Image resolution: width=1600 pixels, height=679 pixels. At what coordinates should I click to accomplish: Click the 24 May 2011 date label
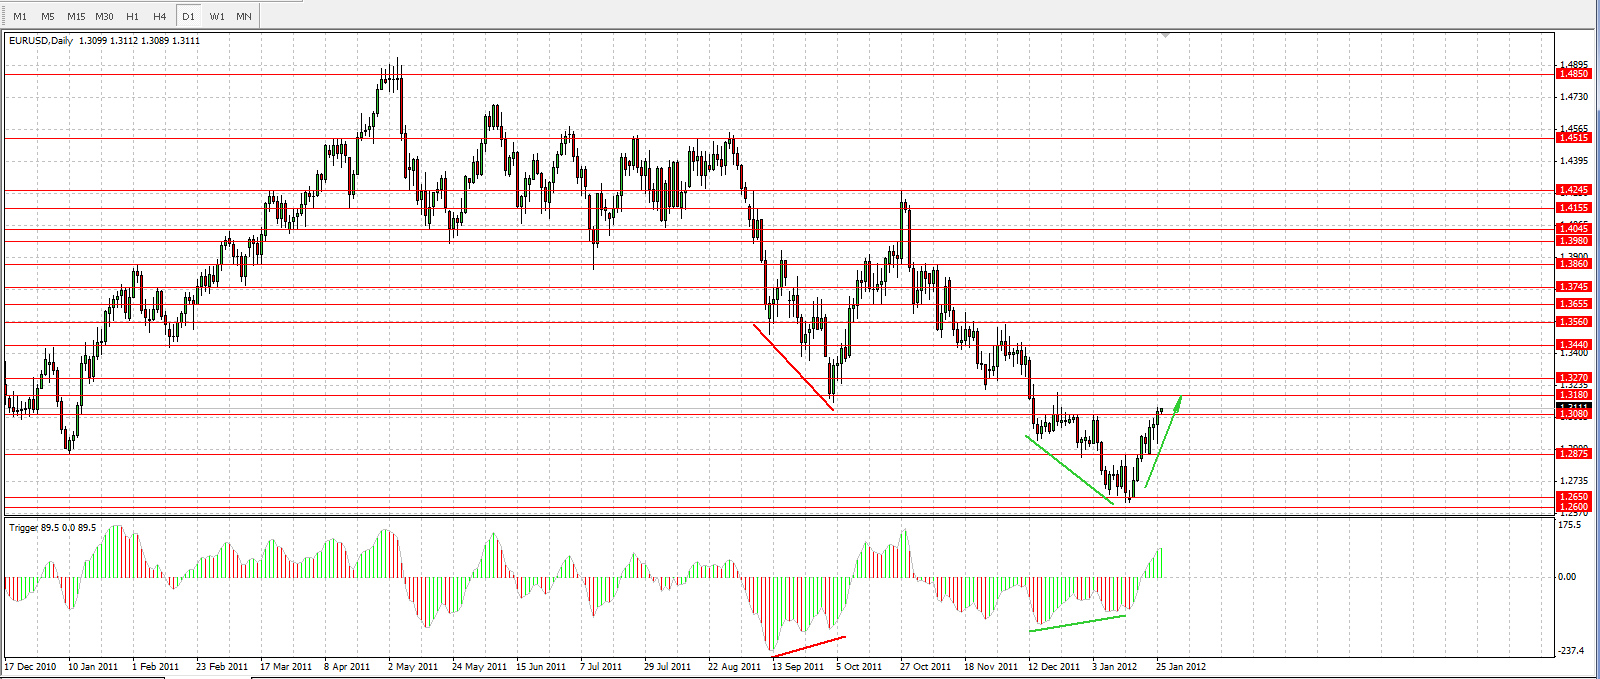pos(480,667)
